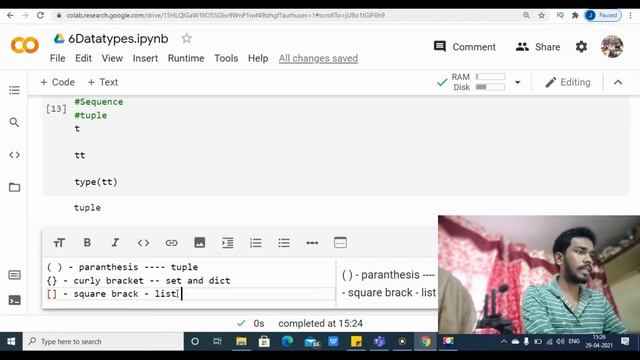
Task: Open the Tools menu
Action: point(226,58)
